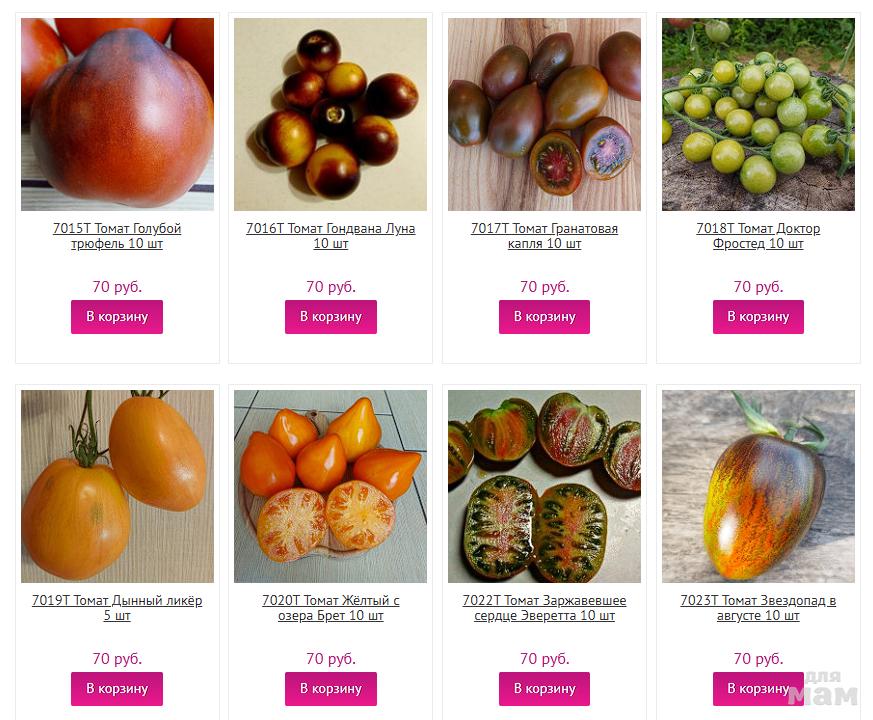Follow the 7018Т Томат Доктор Фростед link
The image size is (873, 720).
tap(758, 236)
